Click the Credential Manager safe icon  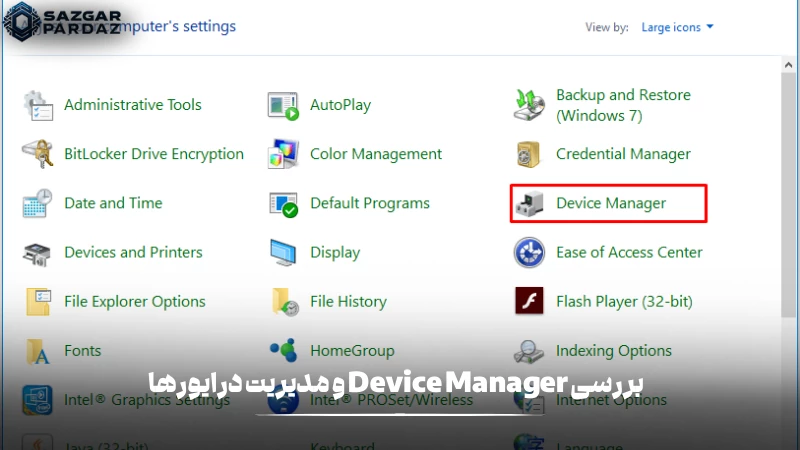pyautogui.click(x=529, y=154)
